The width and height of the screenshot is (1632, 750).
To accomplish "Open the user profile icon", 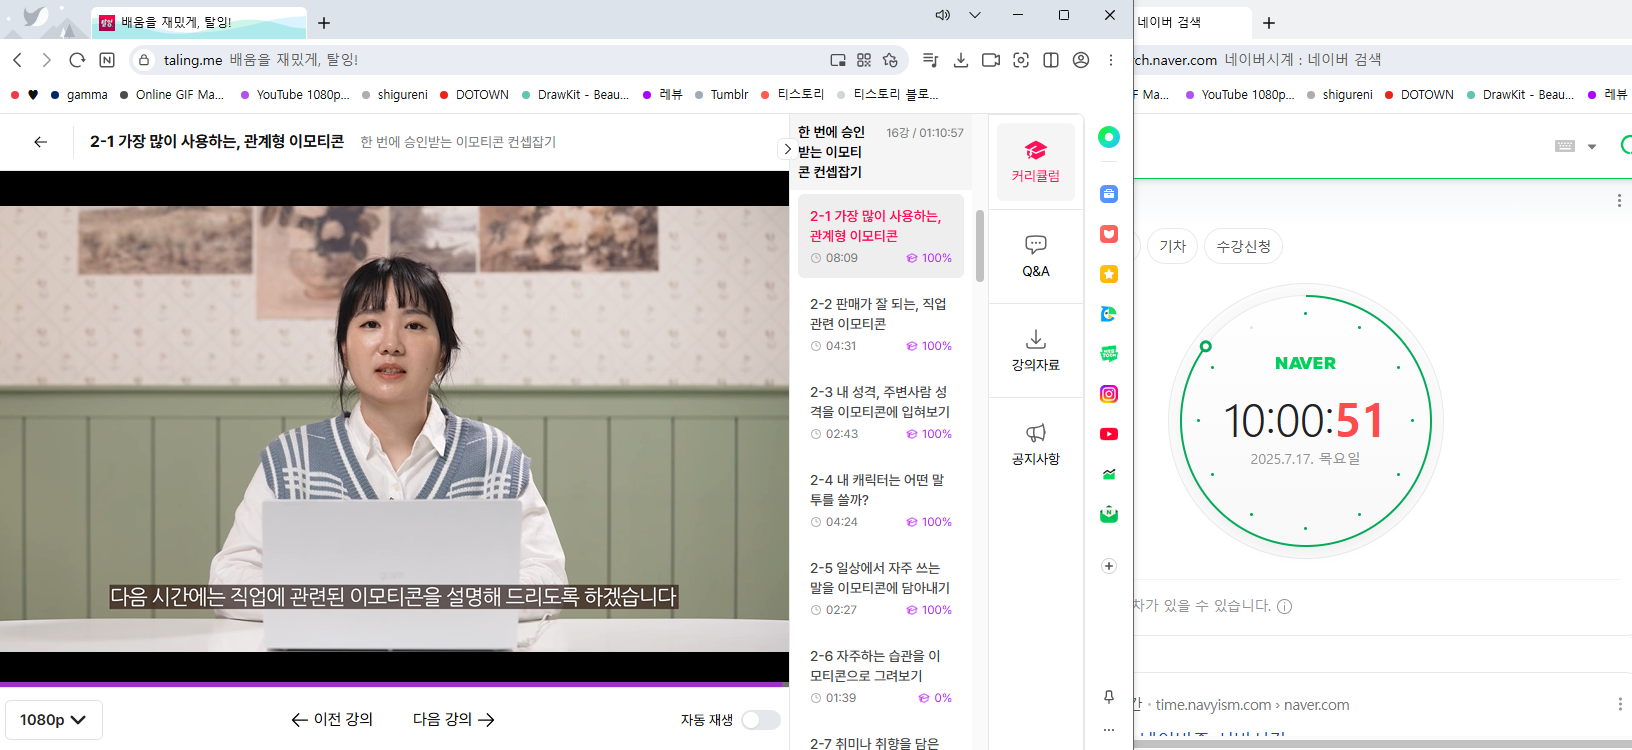I will [x=1081, y=60].
